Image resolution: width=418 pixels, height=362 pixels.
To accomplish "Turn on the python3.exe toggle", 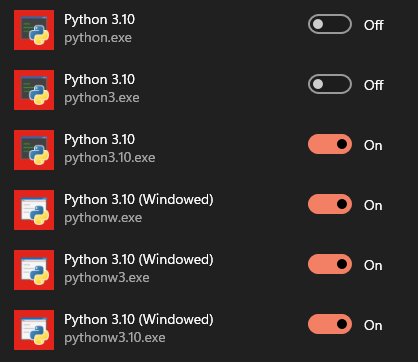I will [330, 84].
